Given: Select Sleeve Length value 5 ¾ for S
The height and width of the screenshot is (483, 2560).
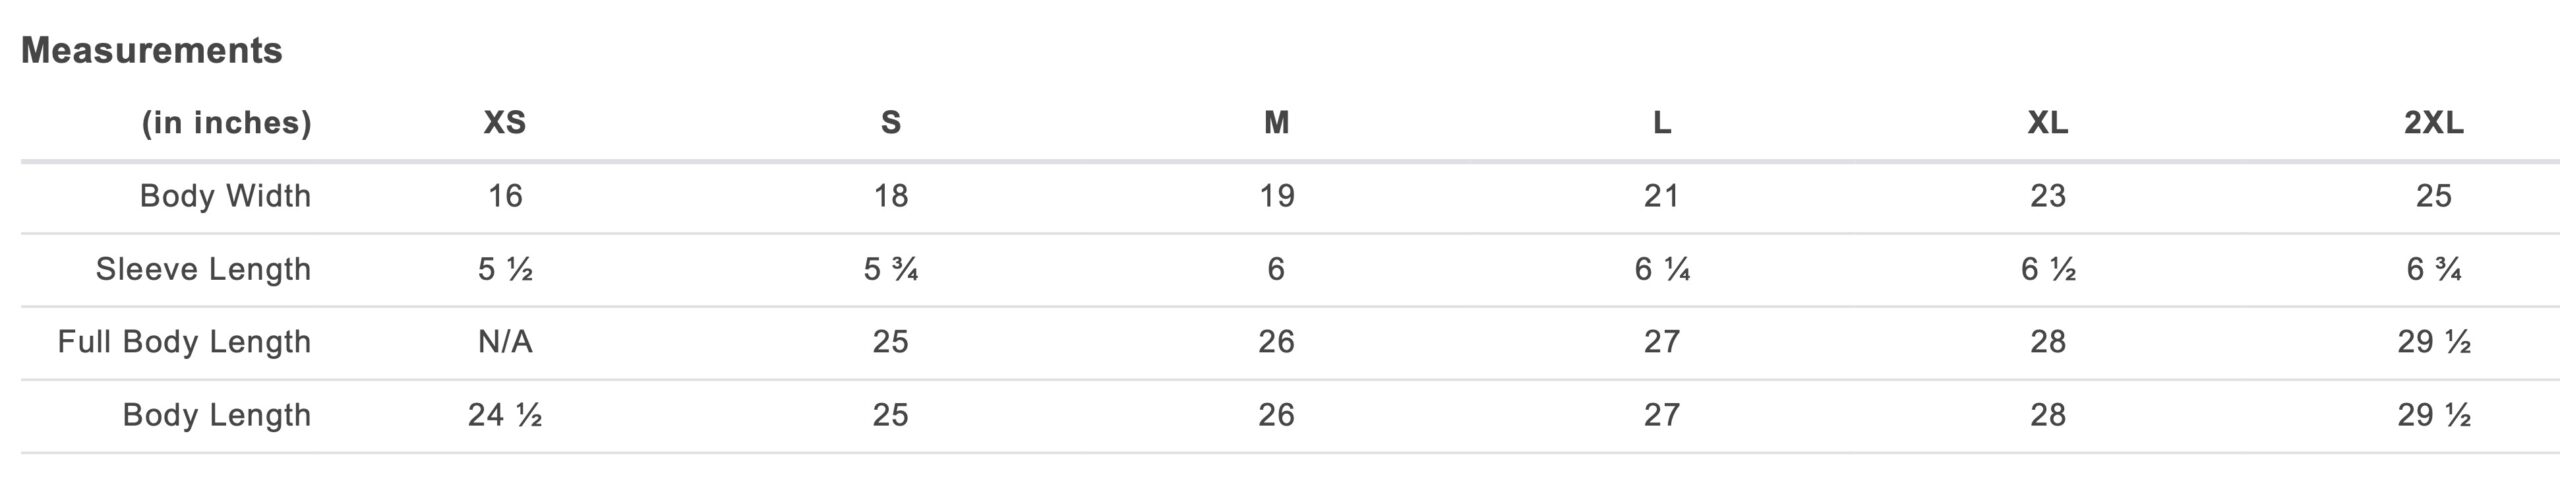Looking at the screenshot, I should 891,269.
